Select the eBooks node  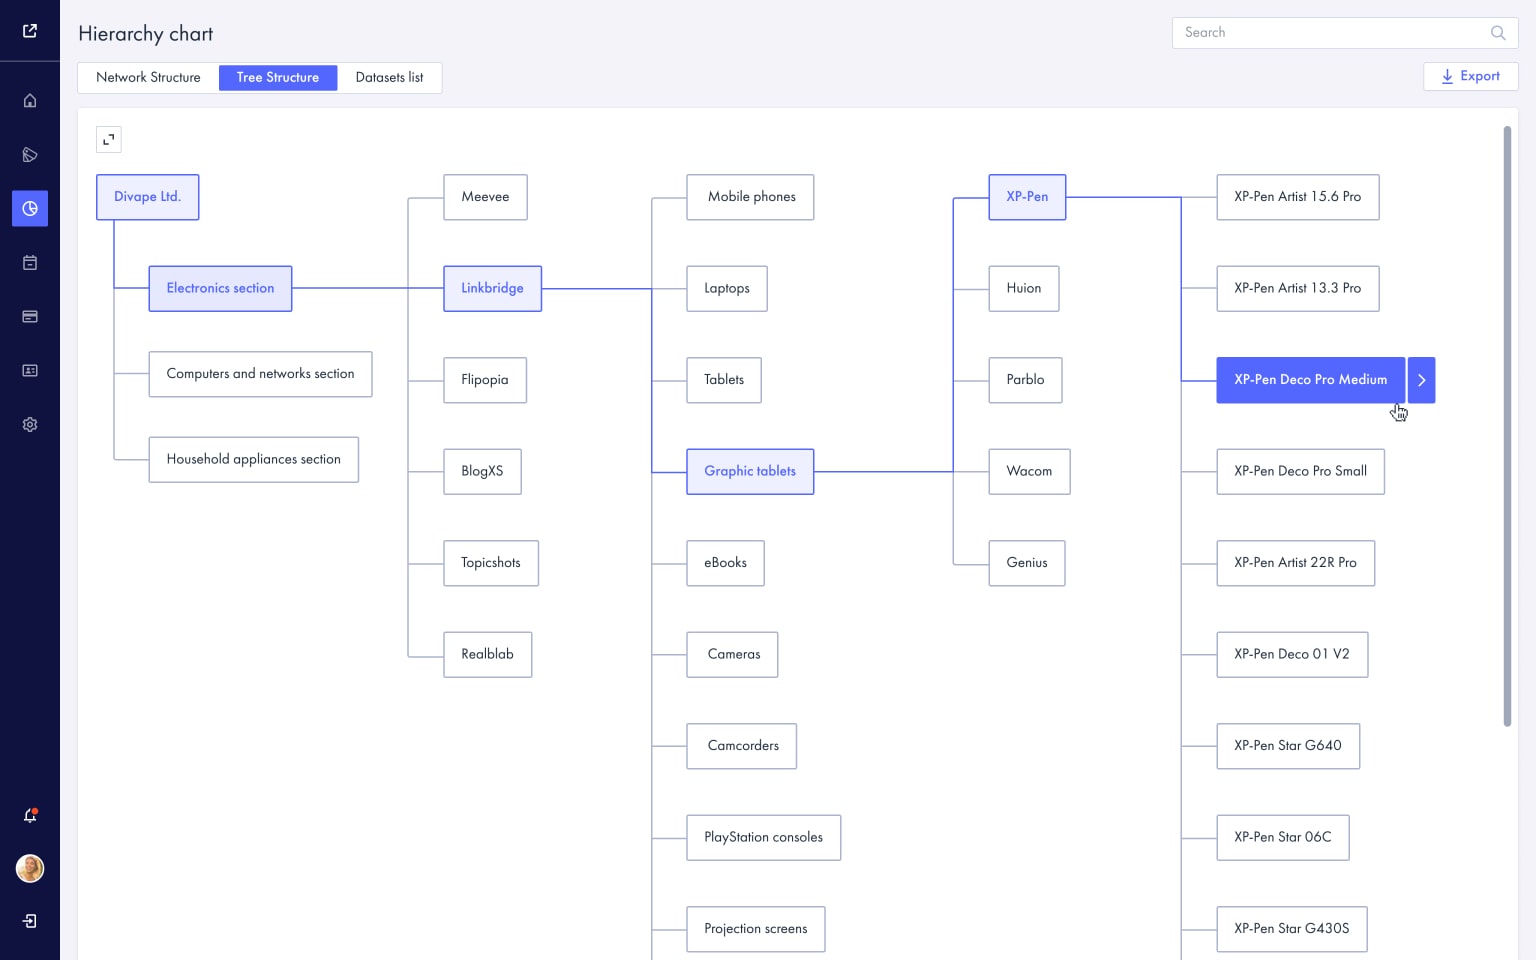725,563
